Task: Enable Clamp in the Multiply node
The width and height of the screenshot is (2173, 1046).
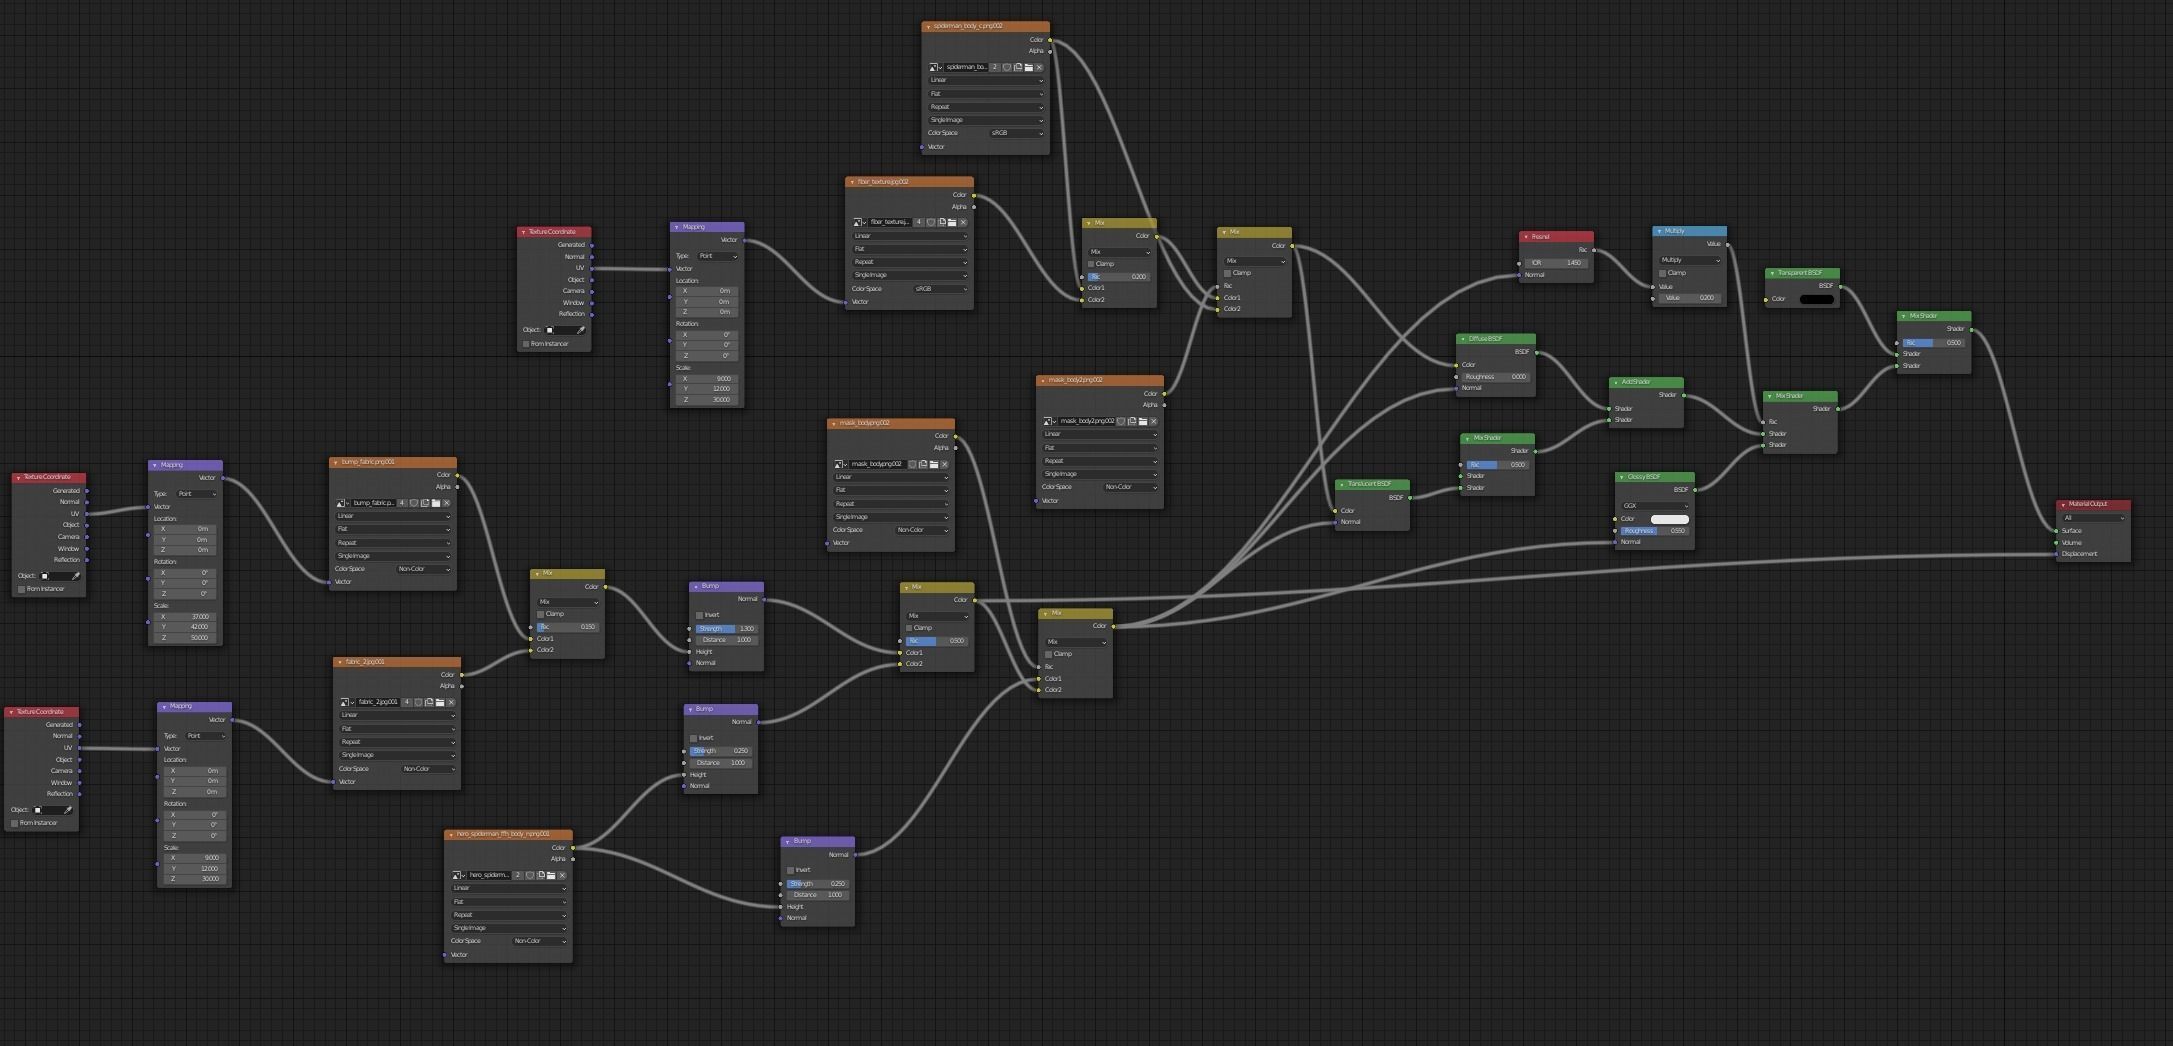Action: [1663, 273]
